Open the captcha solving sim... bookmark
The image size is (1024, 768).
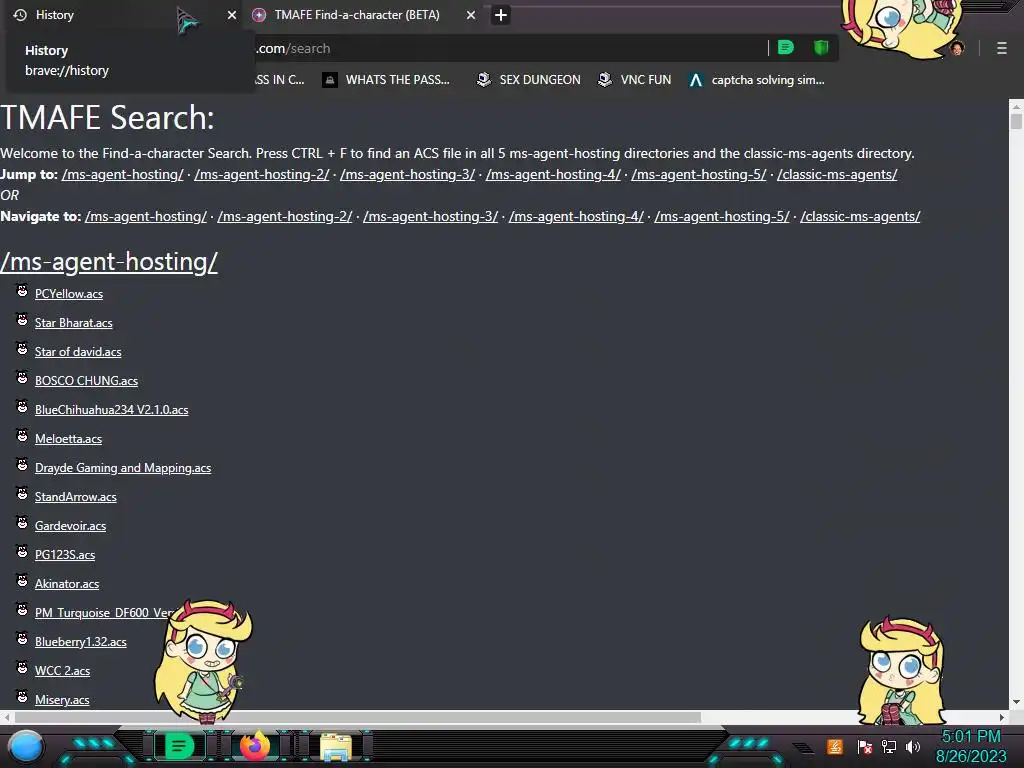click(756, 80)
